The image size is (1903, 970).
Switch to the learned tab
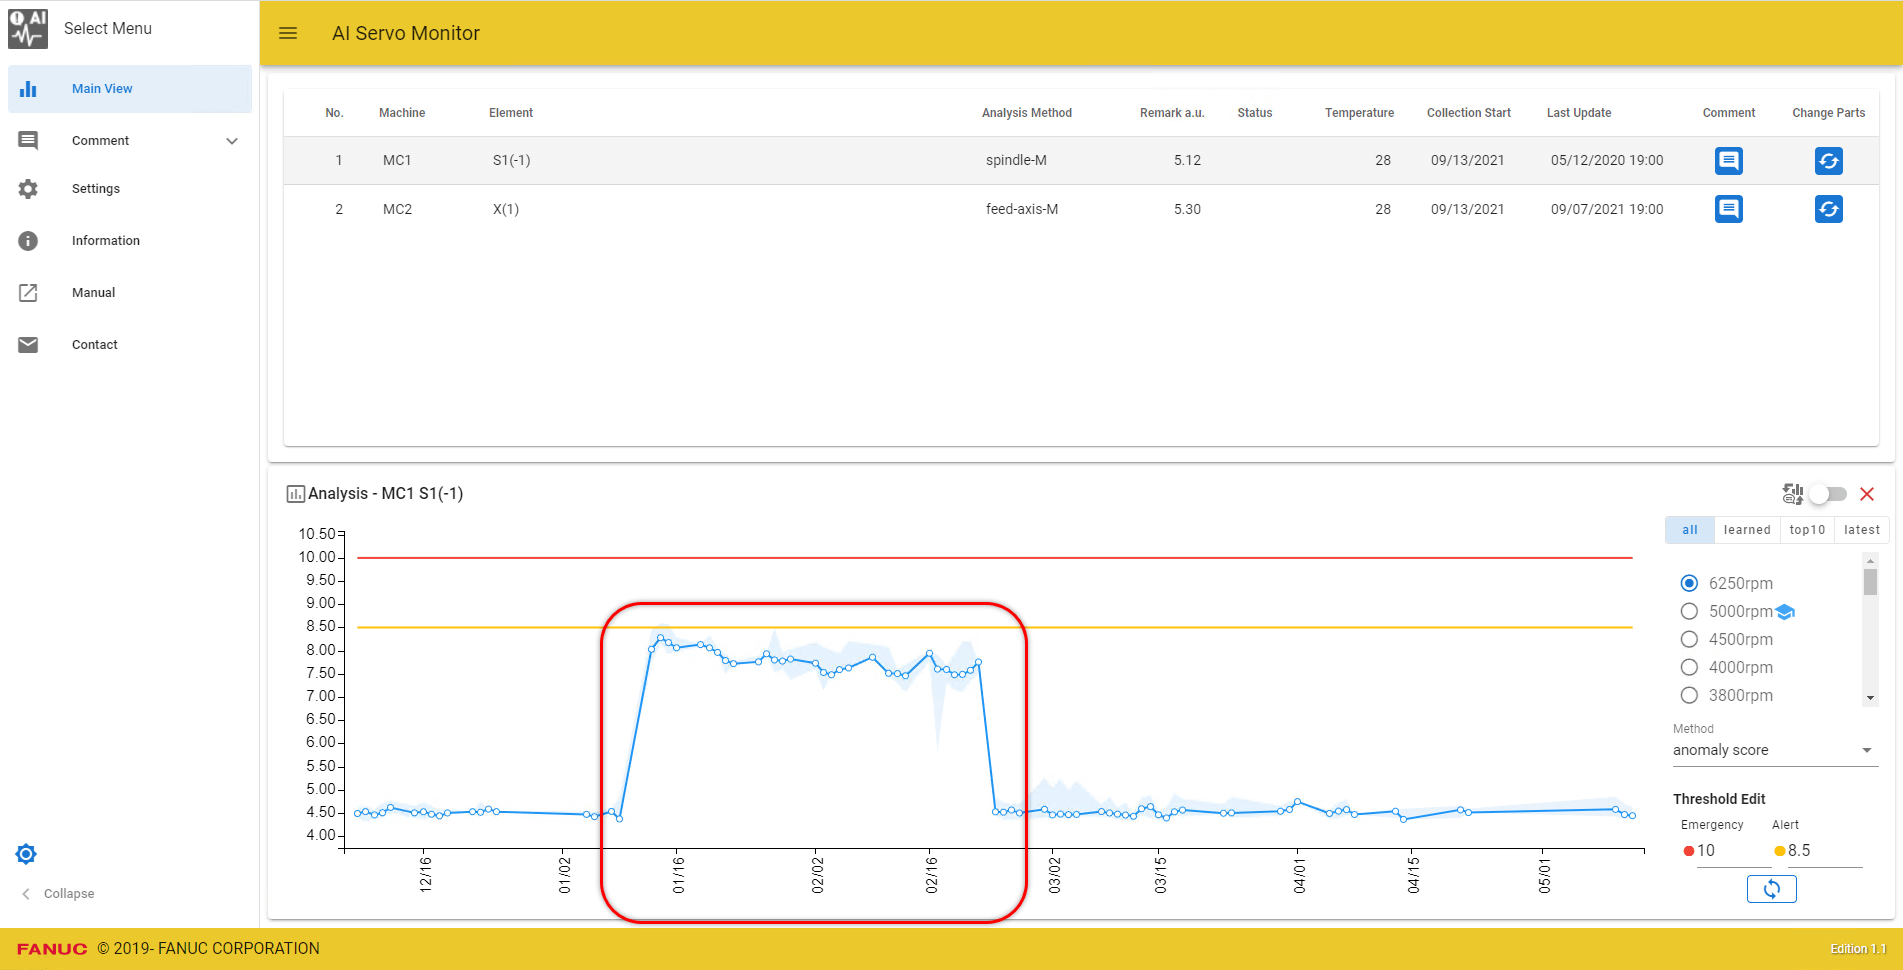point(1746,529)
